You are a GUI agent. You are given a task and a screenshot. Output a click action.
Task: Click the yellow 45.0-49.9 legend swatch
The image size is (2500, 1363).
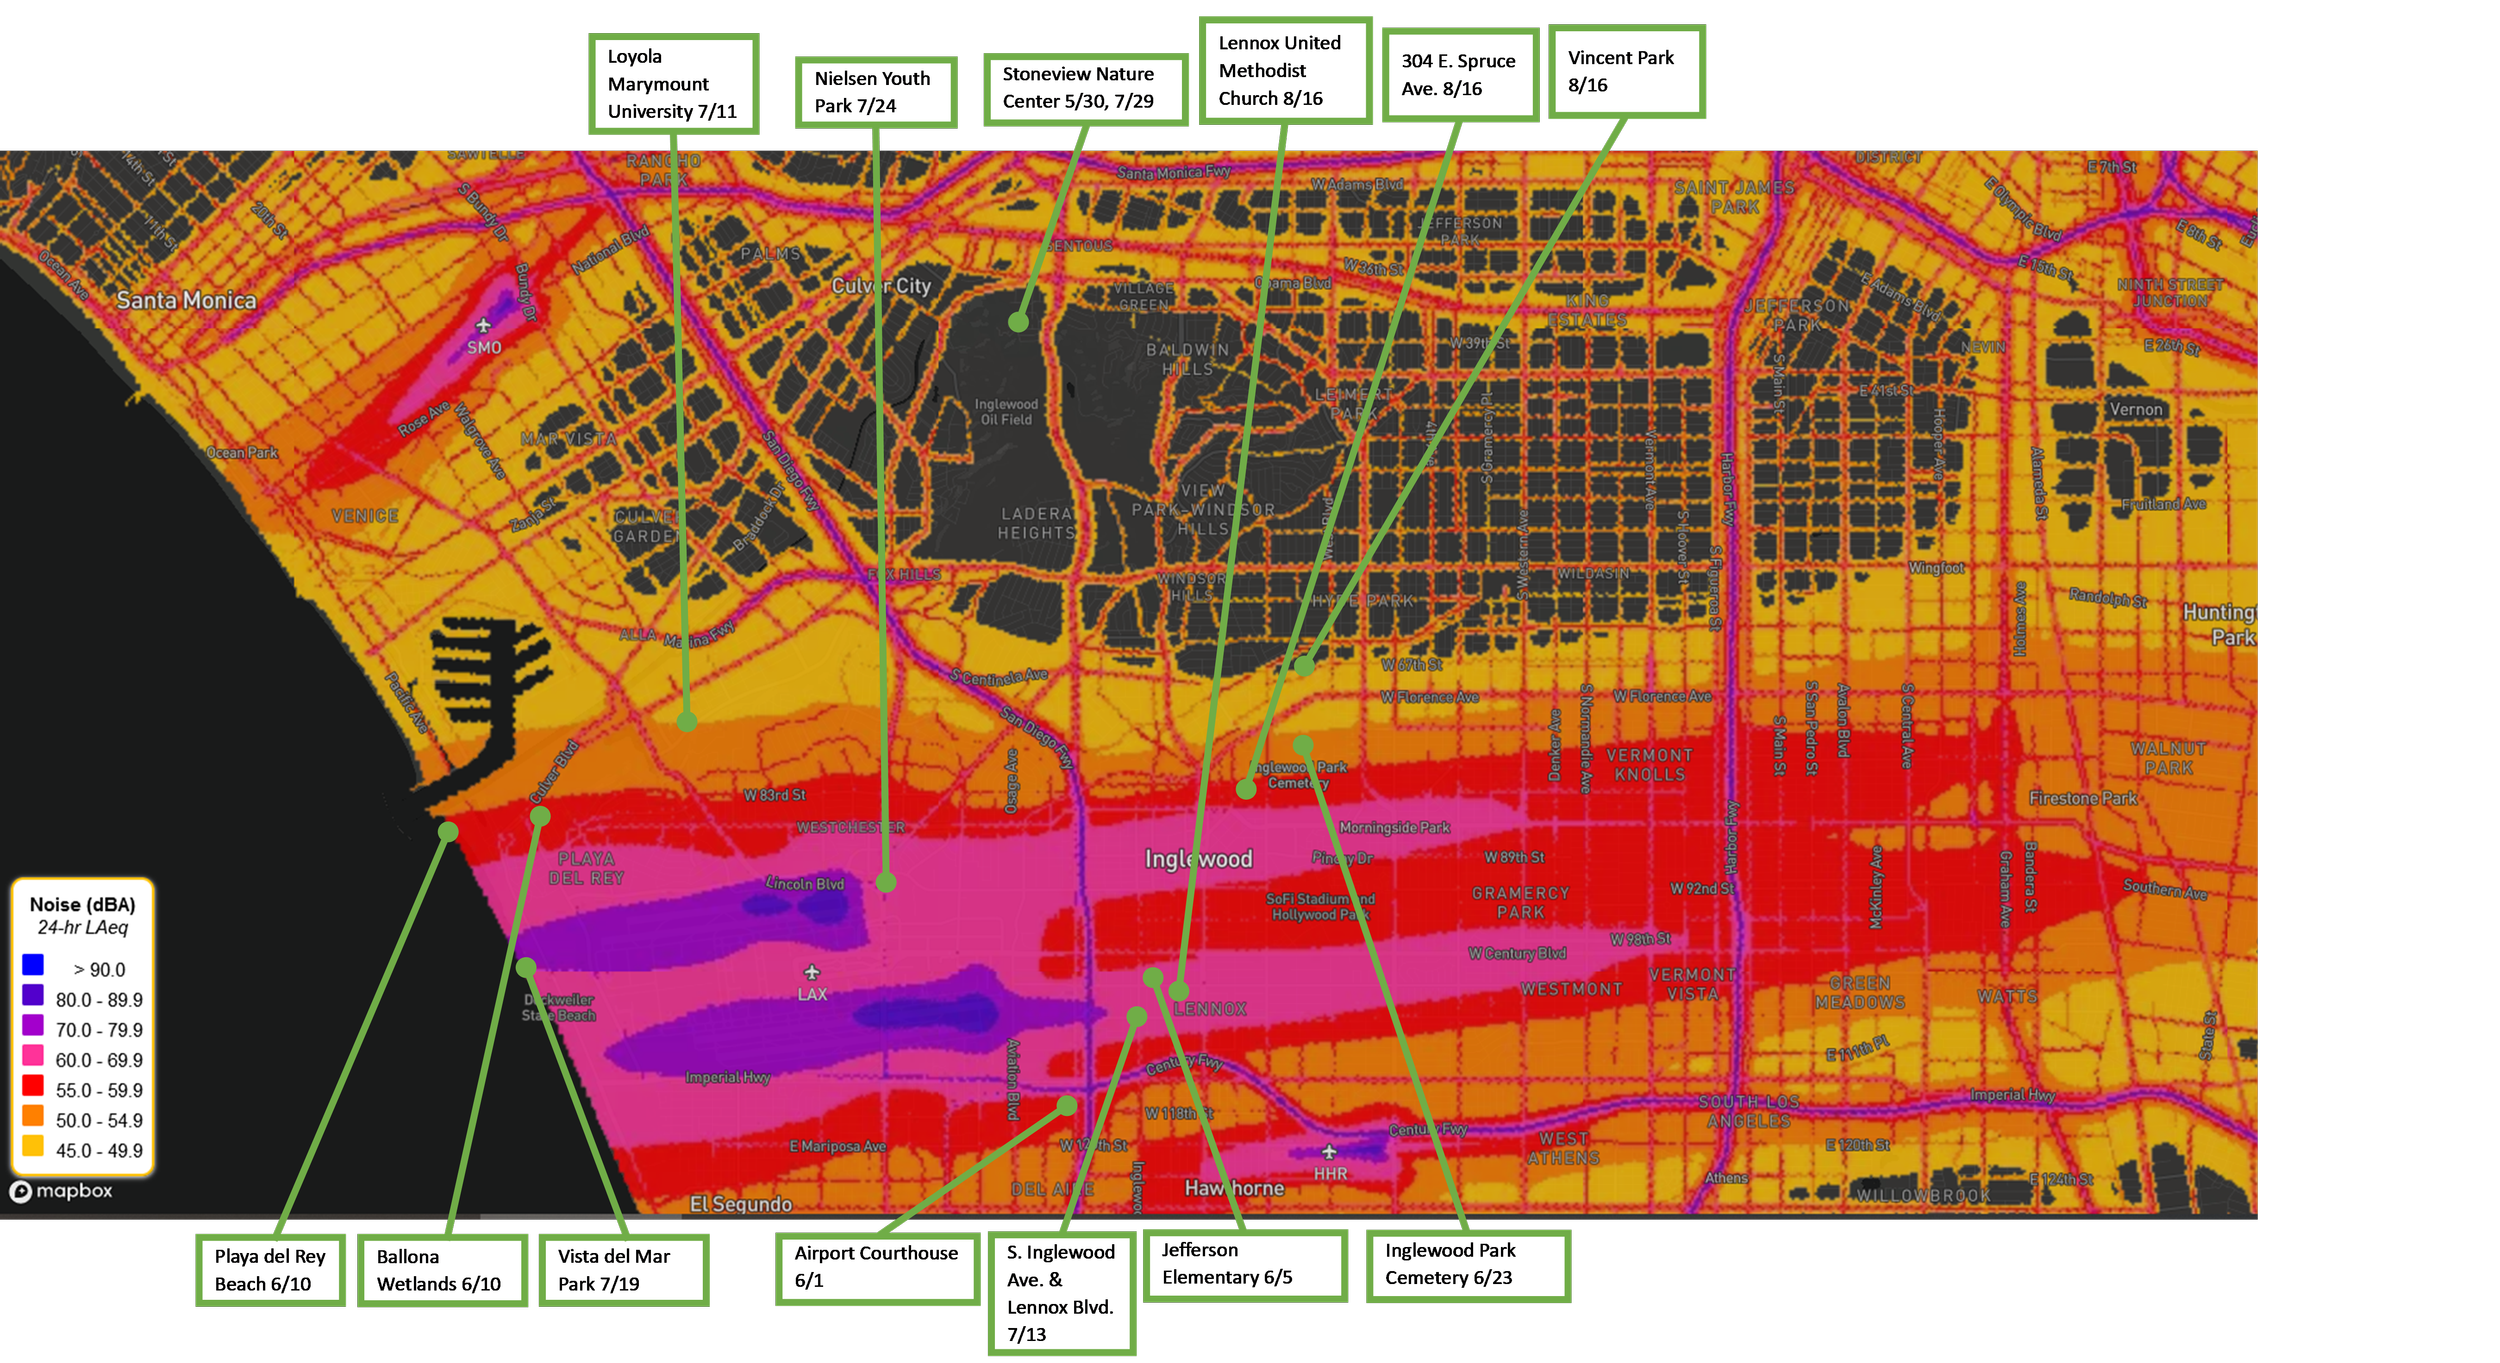coord(33,1146)
